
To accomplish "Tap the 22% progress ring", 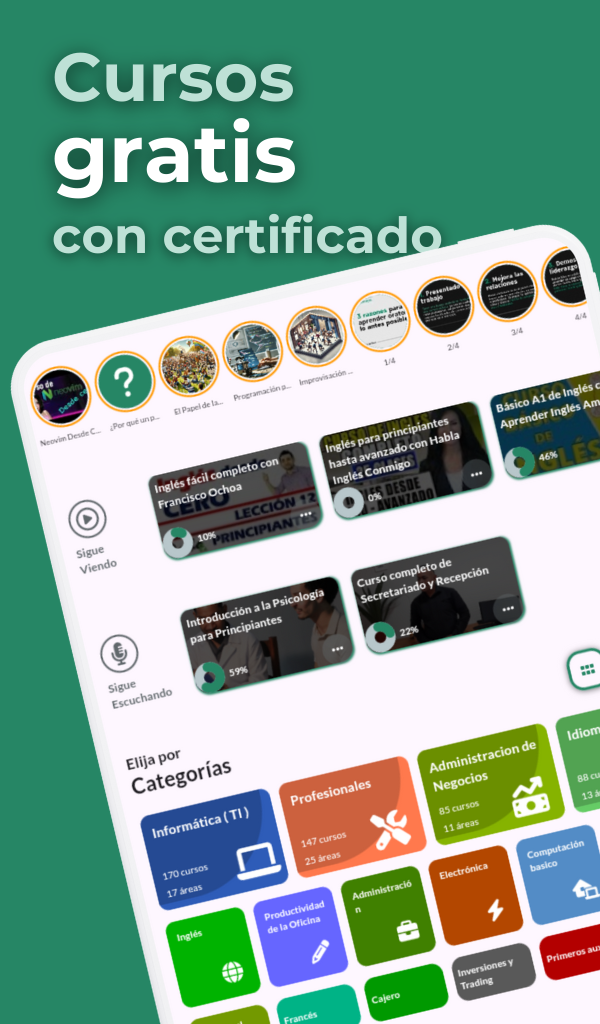I will coord(380,637).
